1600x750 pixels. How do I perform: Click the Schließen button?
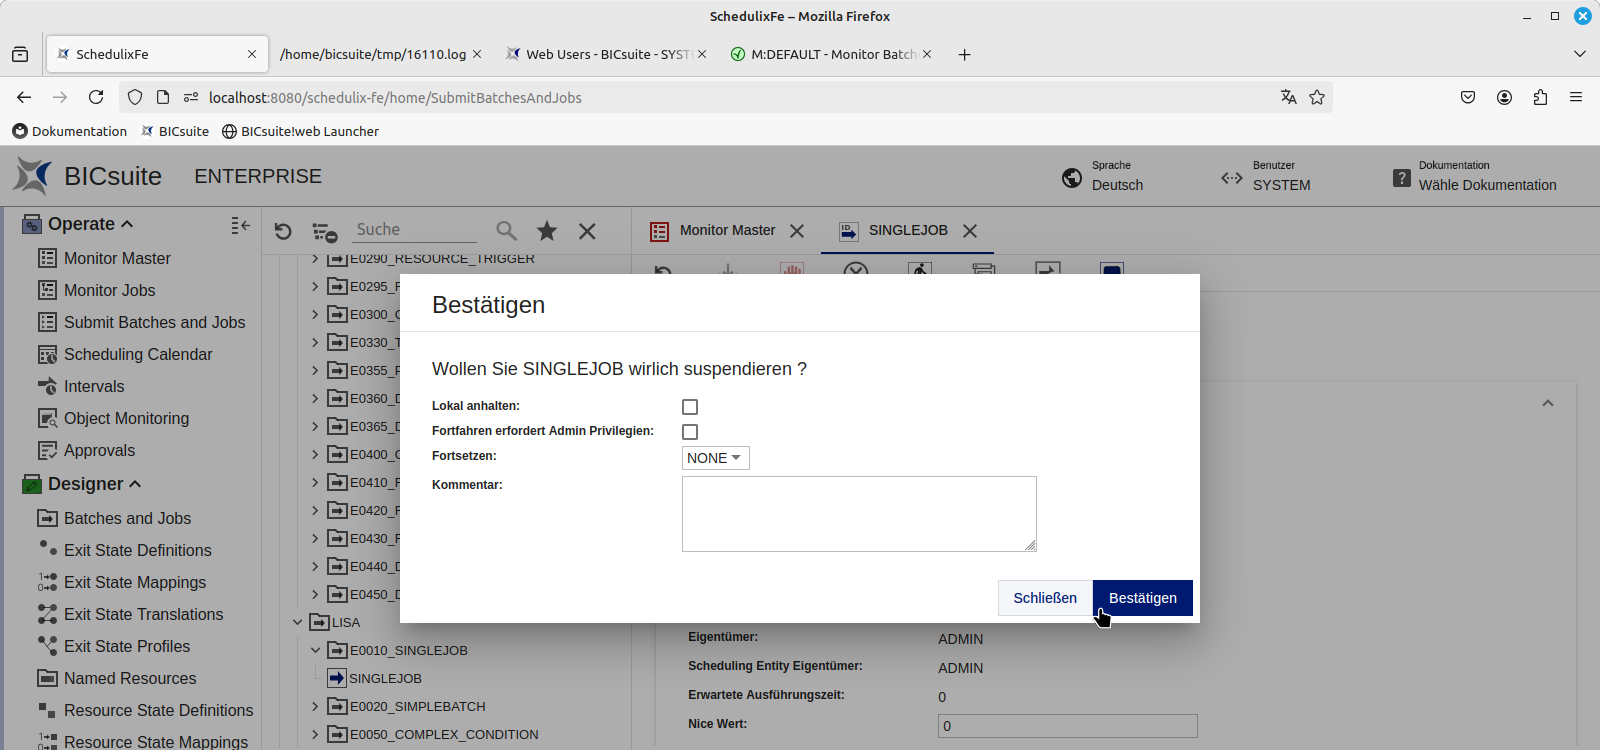point(1045,598)
